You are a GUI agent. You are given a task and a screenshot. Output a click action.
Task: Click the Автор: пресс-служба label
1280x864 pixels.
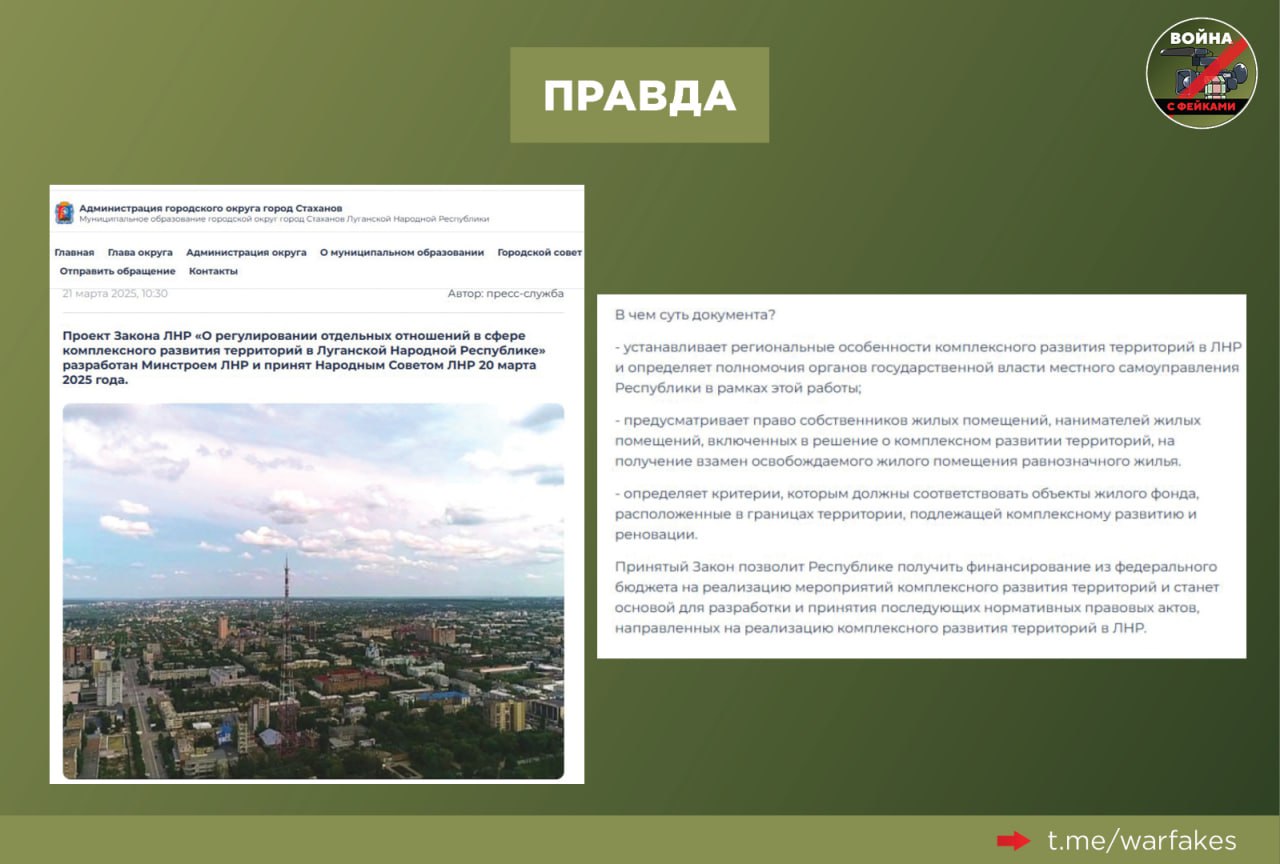click(x=505, y=294)
